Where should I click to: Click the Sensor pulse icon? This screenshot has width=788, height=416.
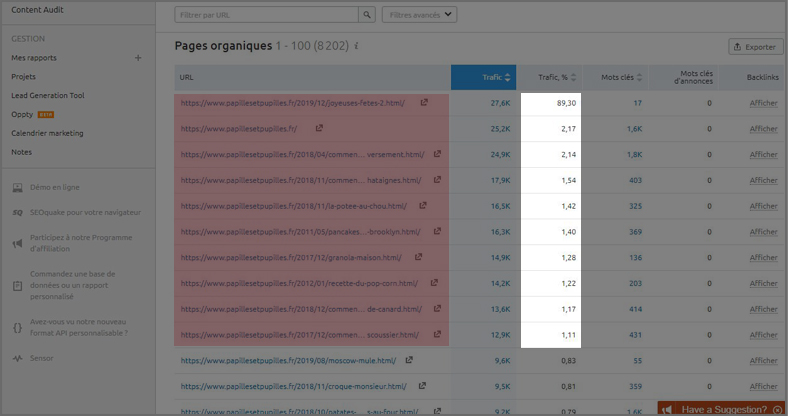(18, 358)
